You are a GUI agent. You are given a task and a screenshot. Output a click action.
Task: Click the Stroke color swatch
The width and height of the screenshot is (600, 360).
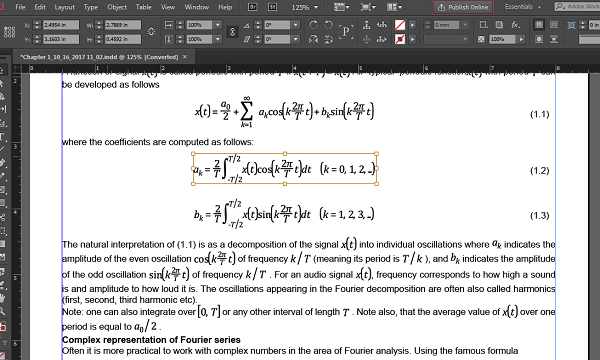pyautogui.click(x=400, y=39)
